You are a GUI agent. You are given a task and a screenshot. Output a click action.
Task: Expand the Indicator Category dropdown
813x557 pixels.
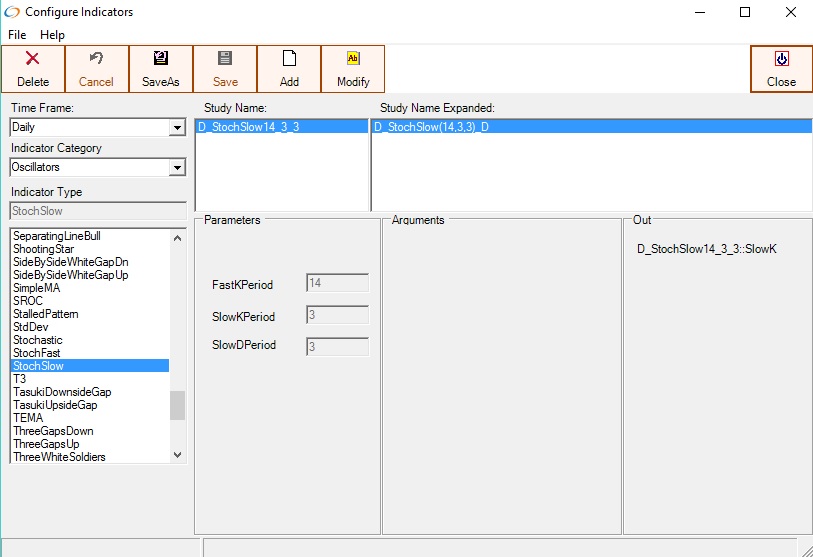point(177,168)
